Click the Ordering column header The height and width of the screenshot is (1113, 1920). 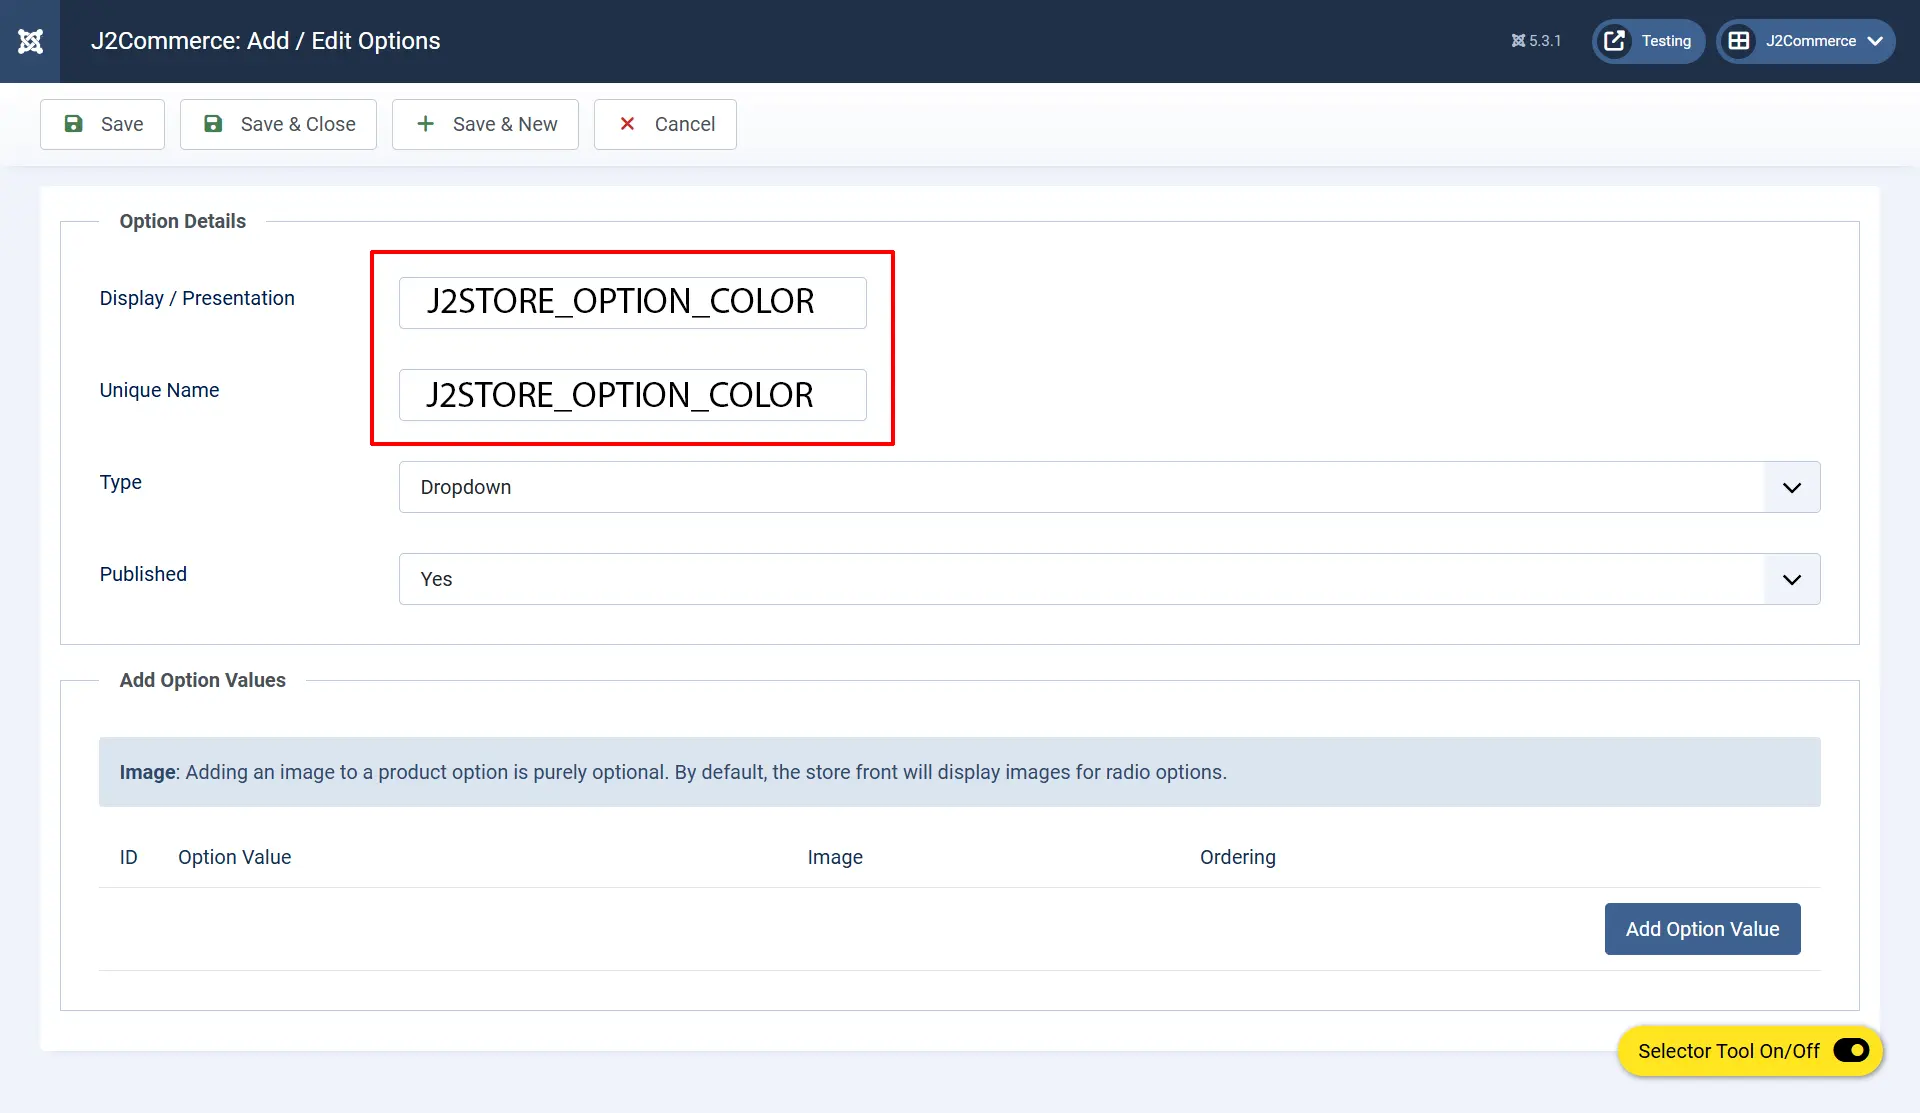(x=1238, y=857)
